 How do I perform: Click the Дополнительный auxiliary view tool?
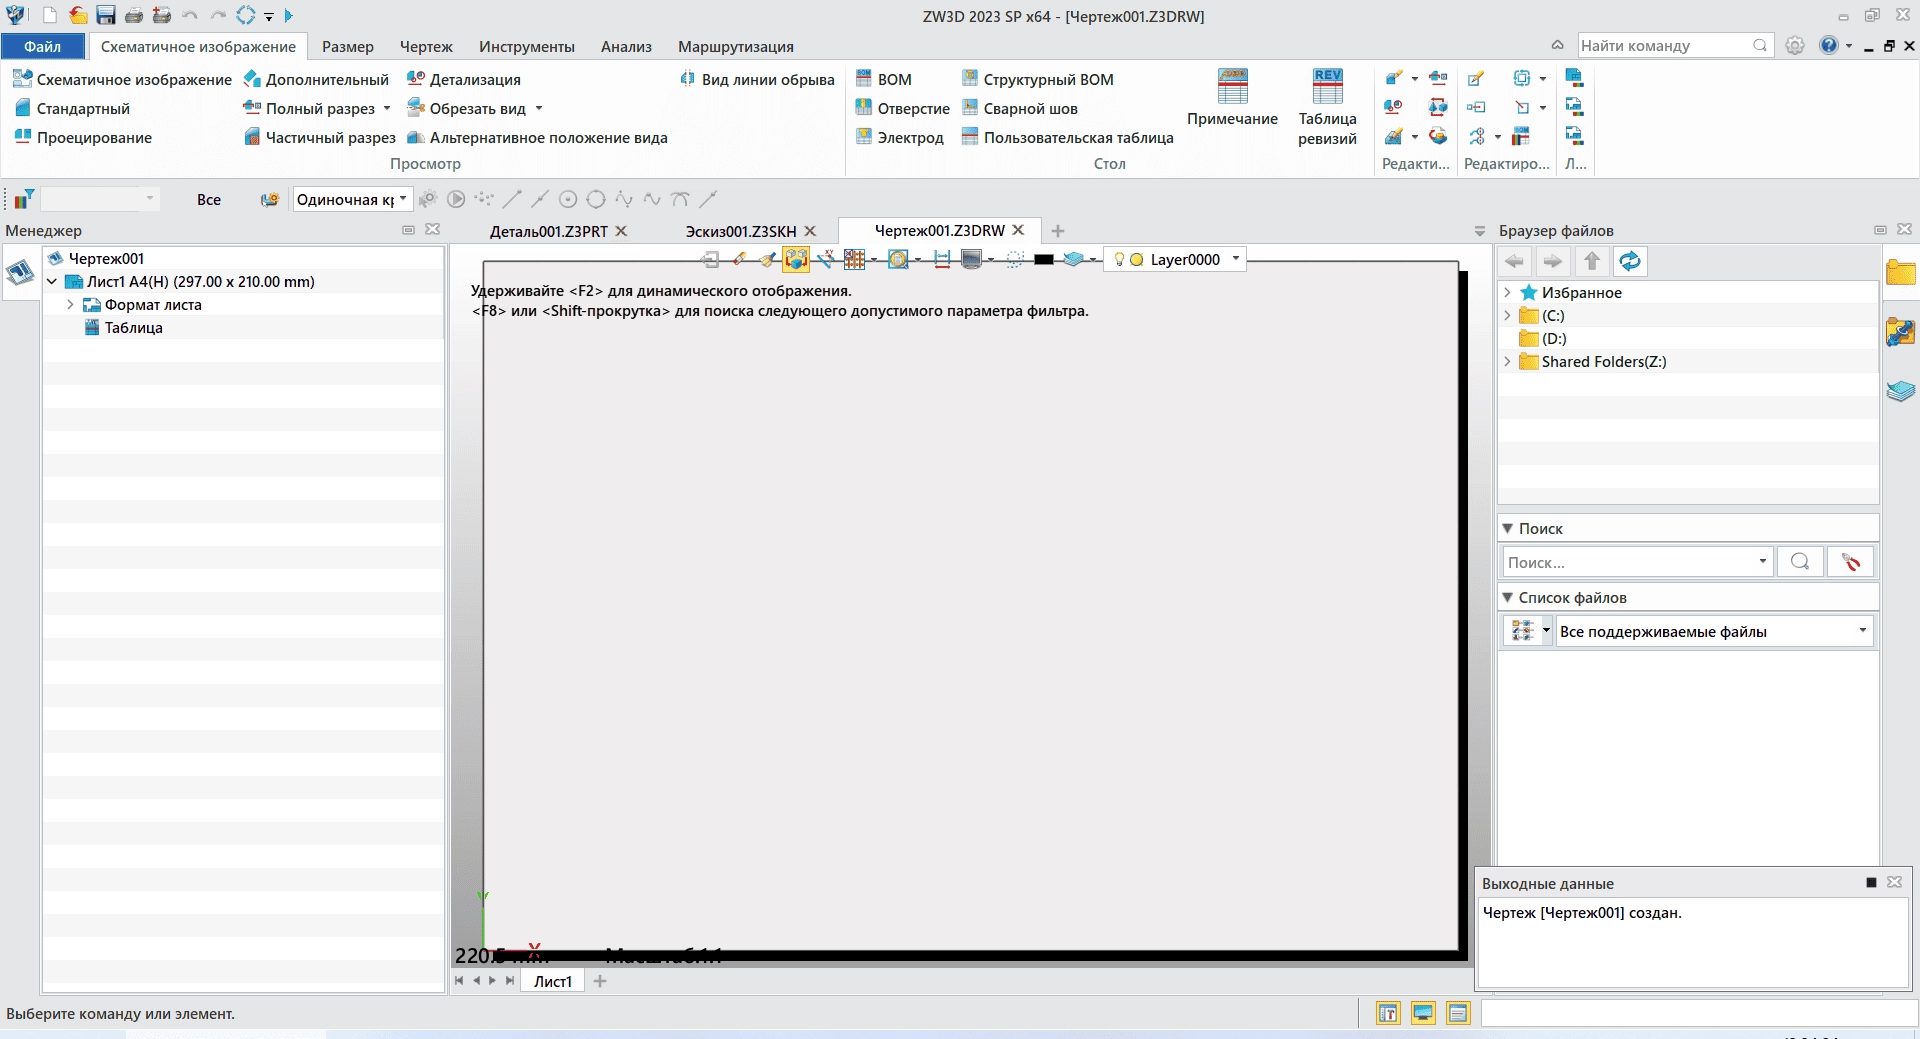pyautogui.click(x=316, y=79)
